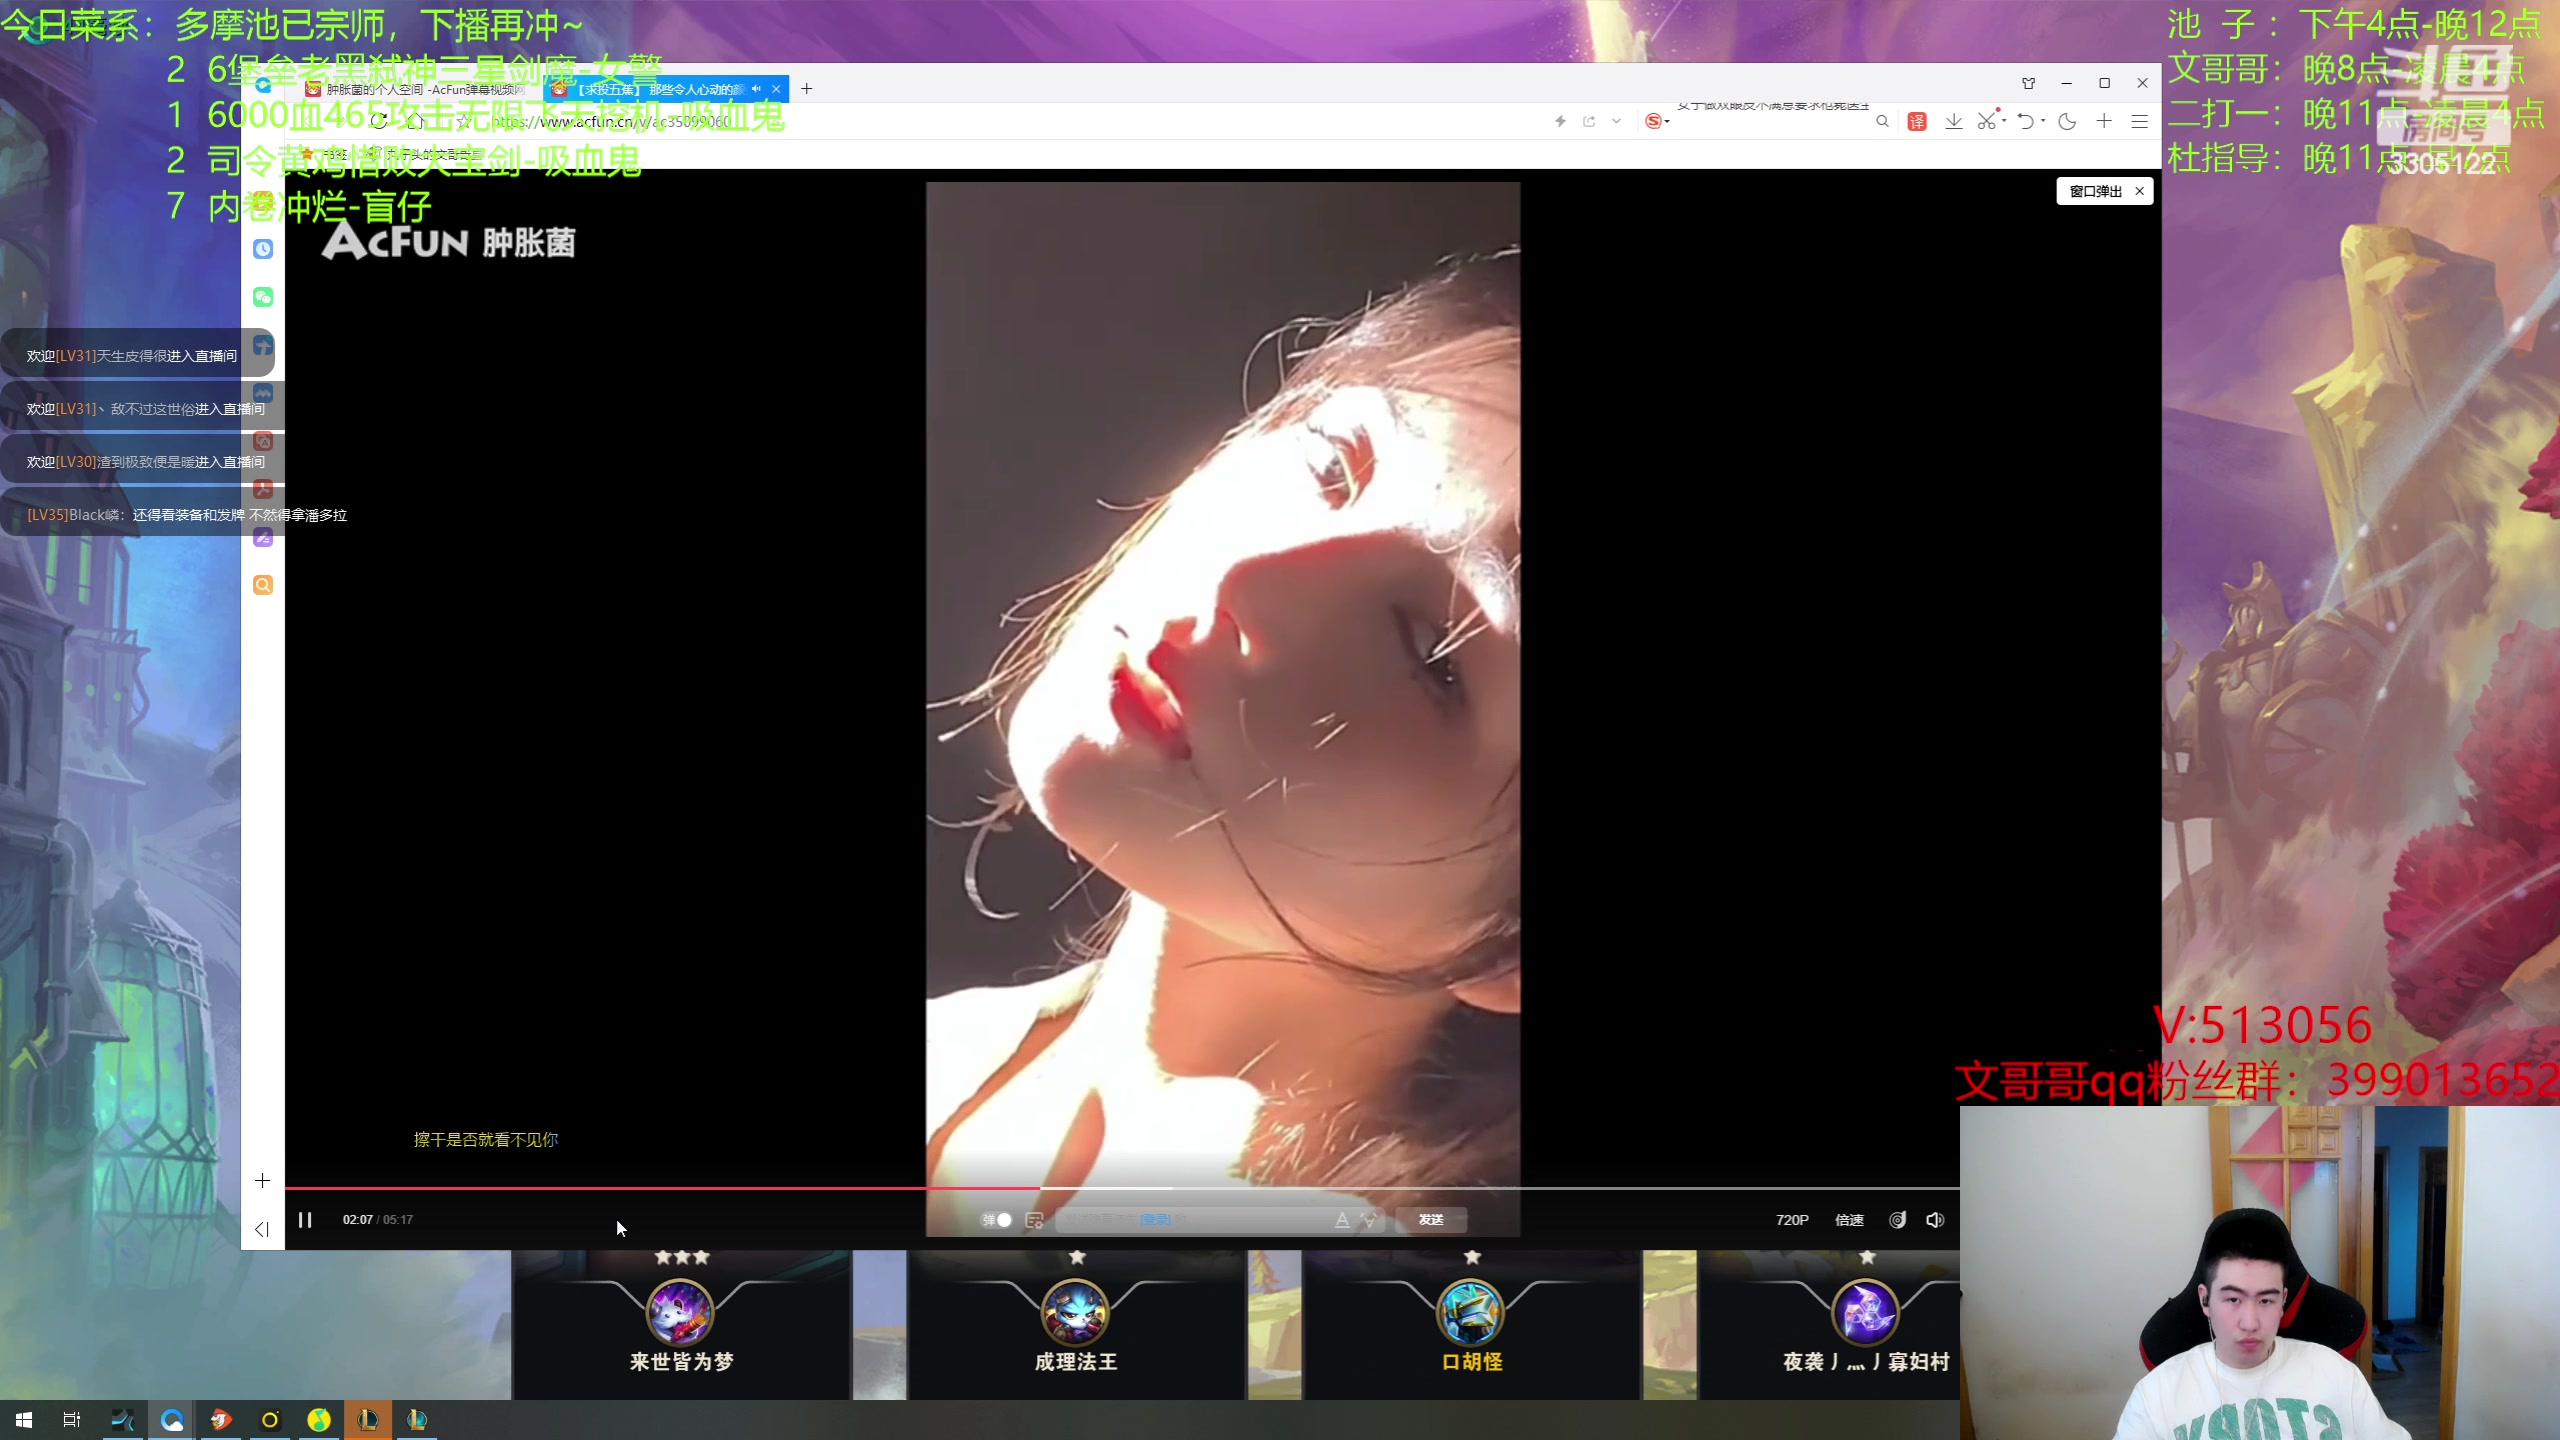Open the sidebar clock history icon

263,249
